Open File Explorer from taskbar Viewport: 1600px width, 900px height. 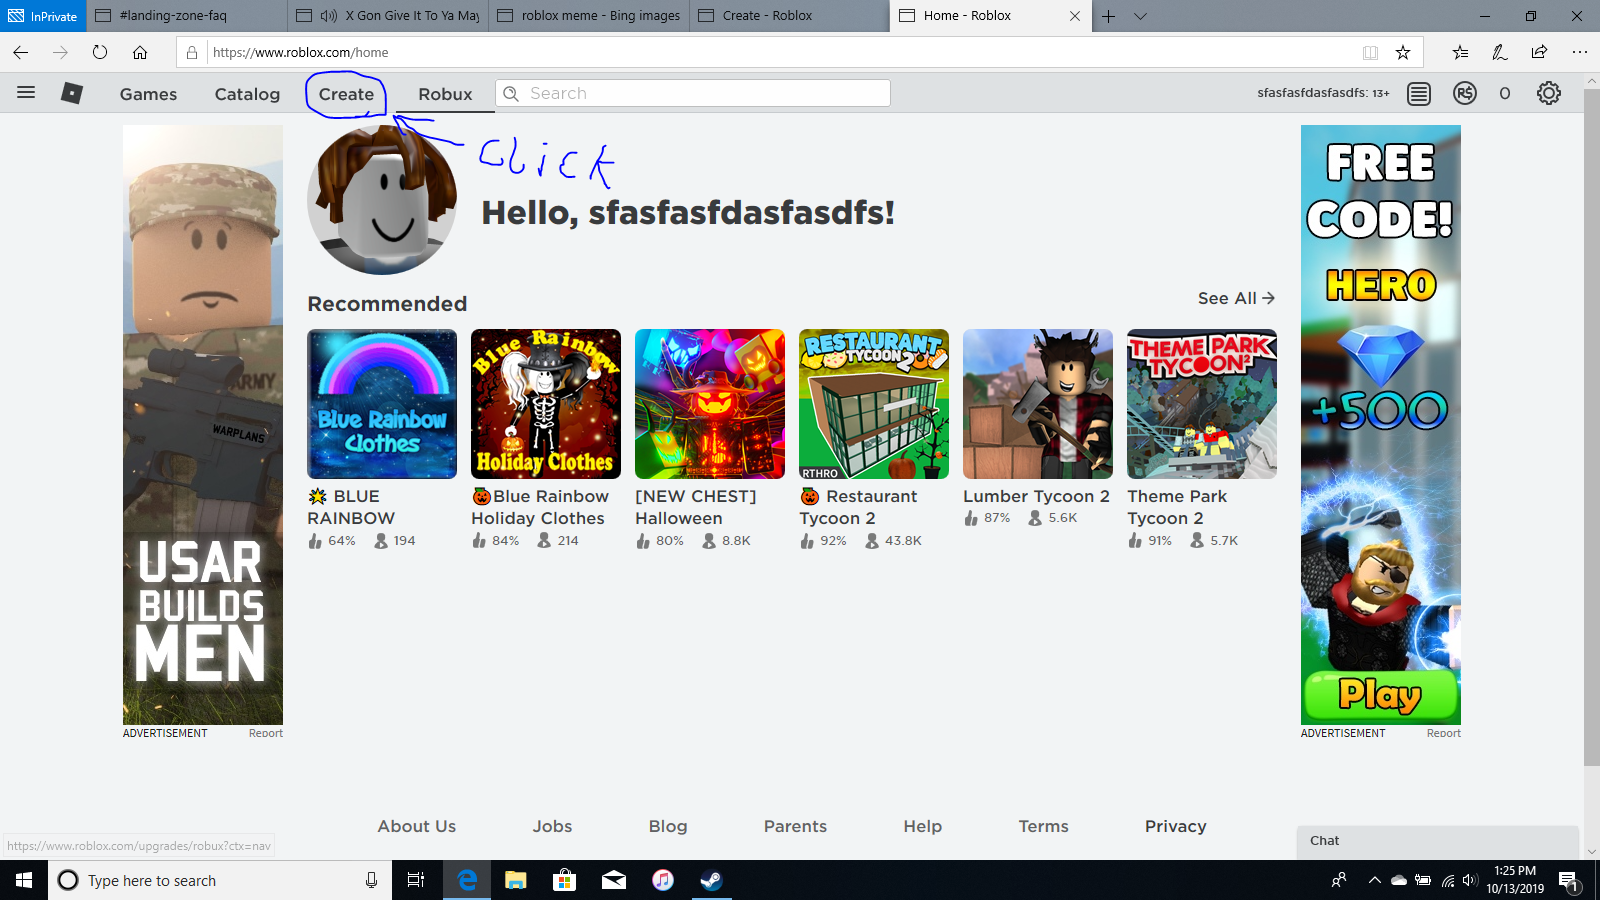tap(516, 880)
